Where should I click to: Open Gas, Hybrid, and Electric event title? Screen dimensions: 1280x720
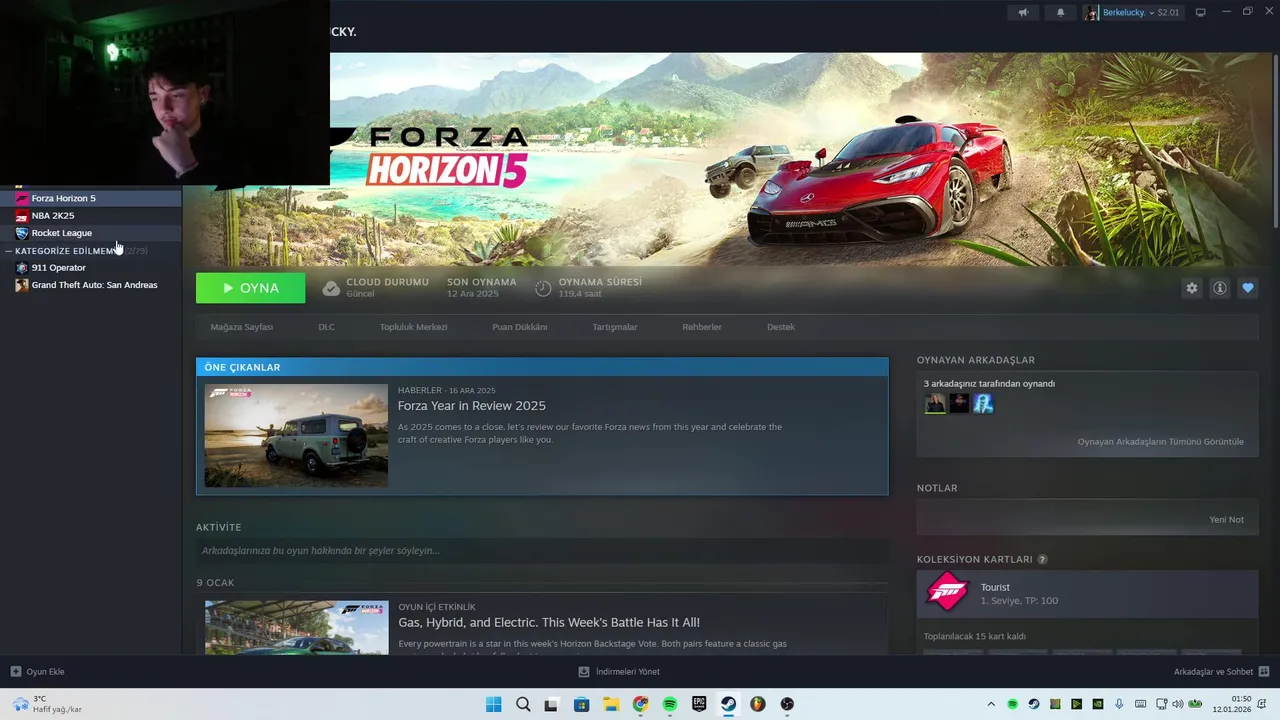548,622
